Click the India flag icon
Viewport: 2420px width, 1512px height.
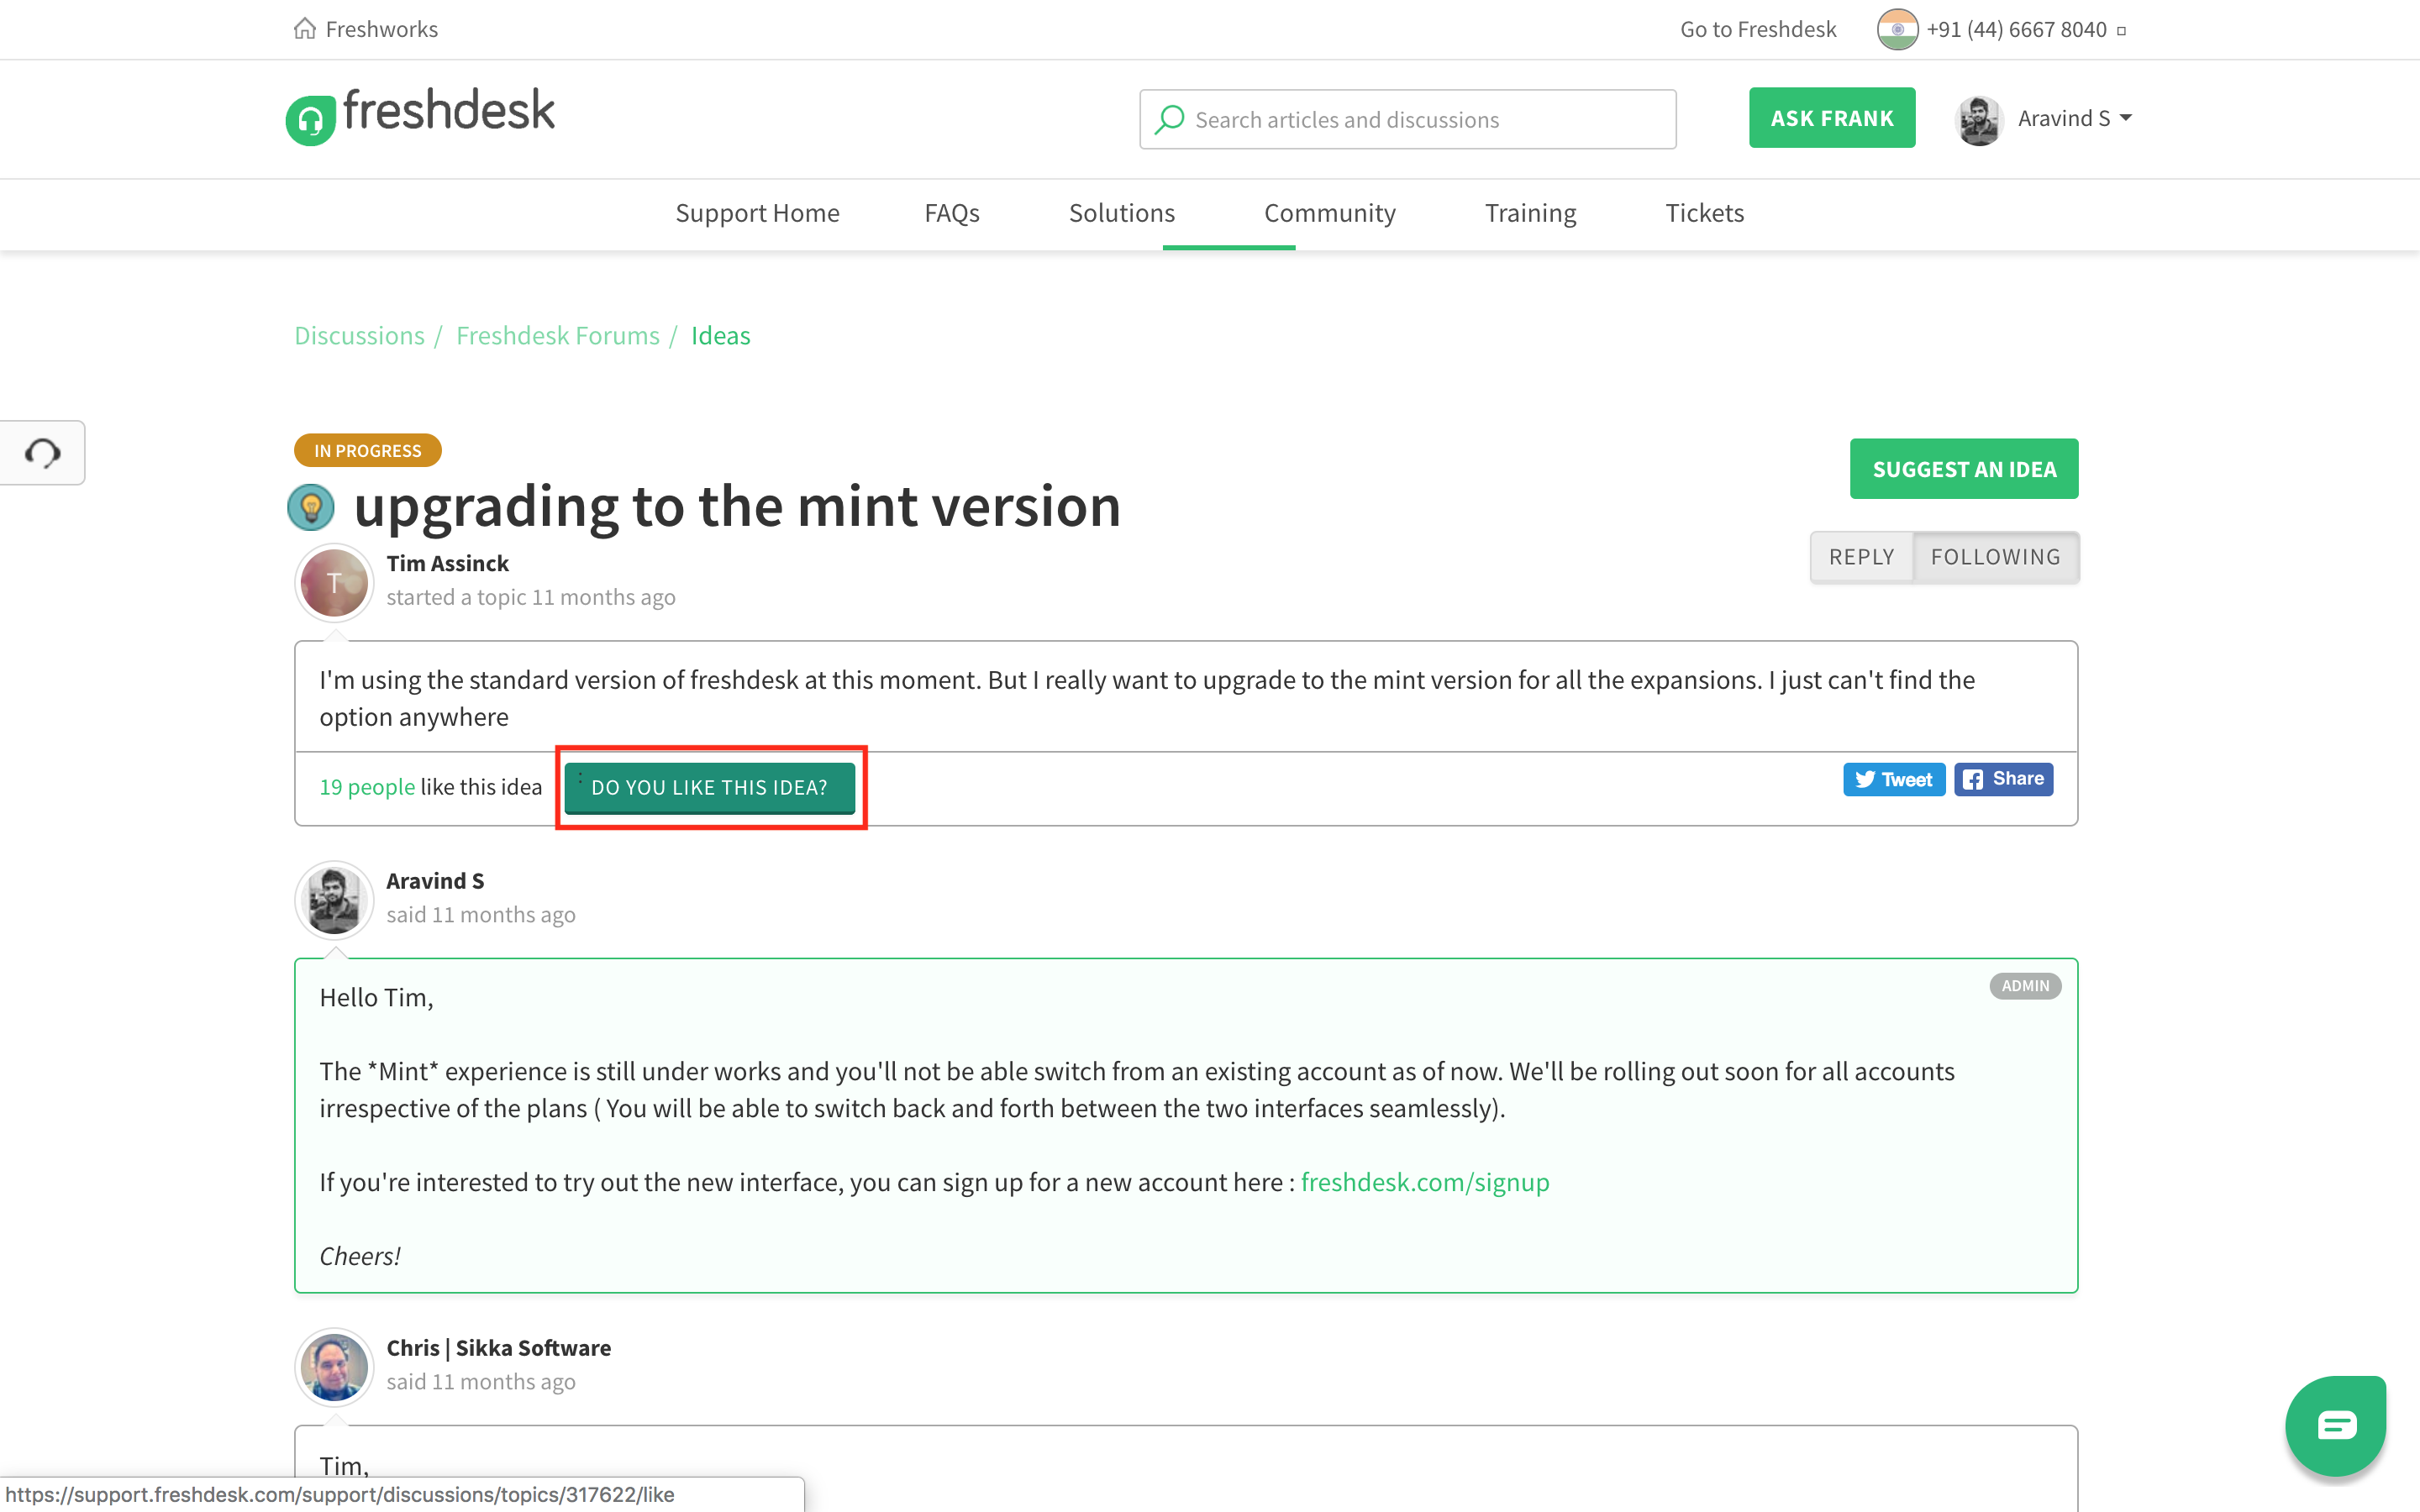pyautogui.click(x=1897, y=29)
